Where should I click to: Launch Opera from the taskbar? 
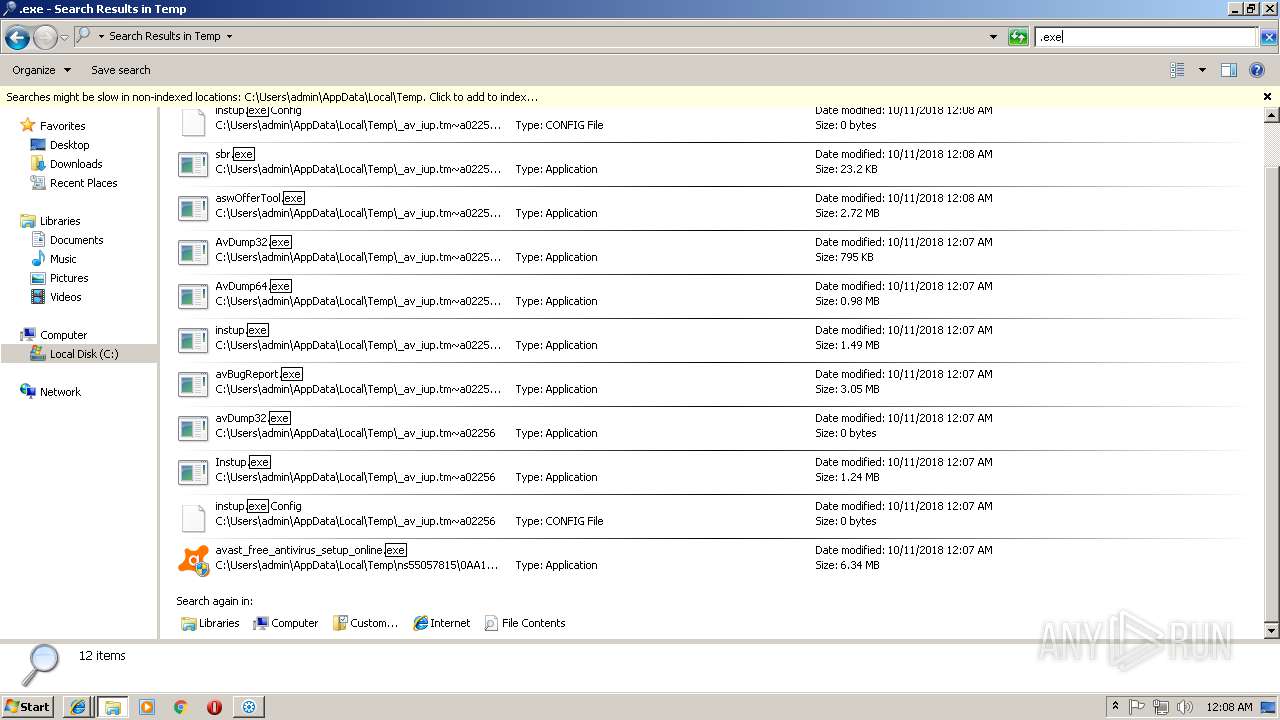point(214,707)
